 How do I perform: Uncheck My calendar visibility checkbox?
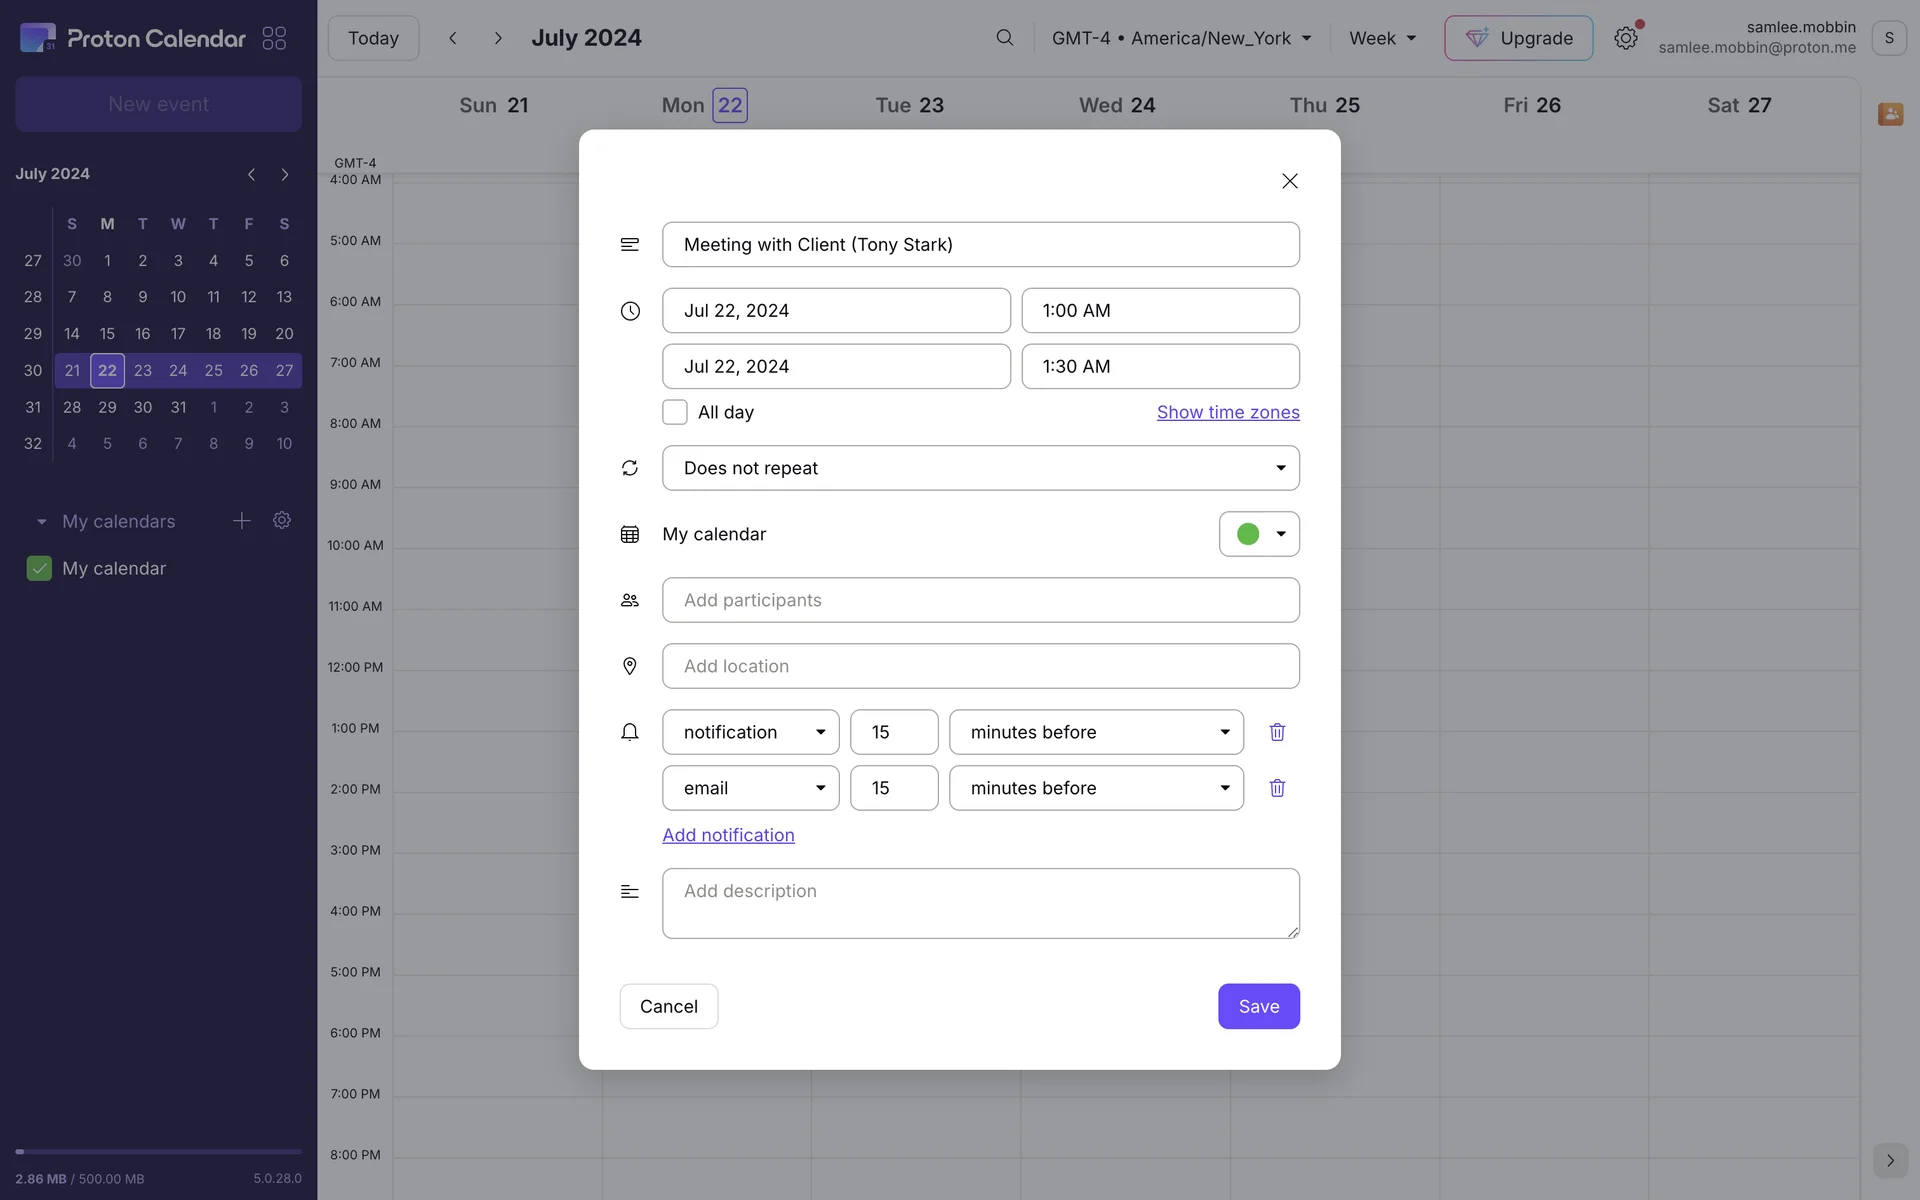click(39, 568)
